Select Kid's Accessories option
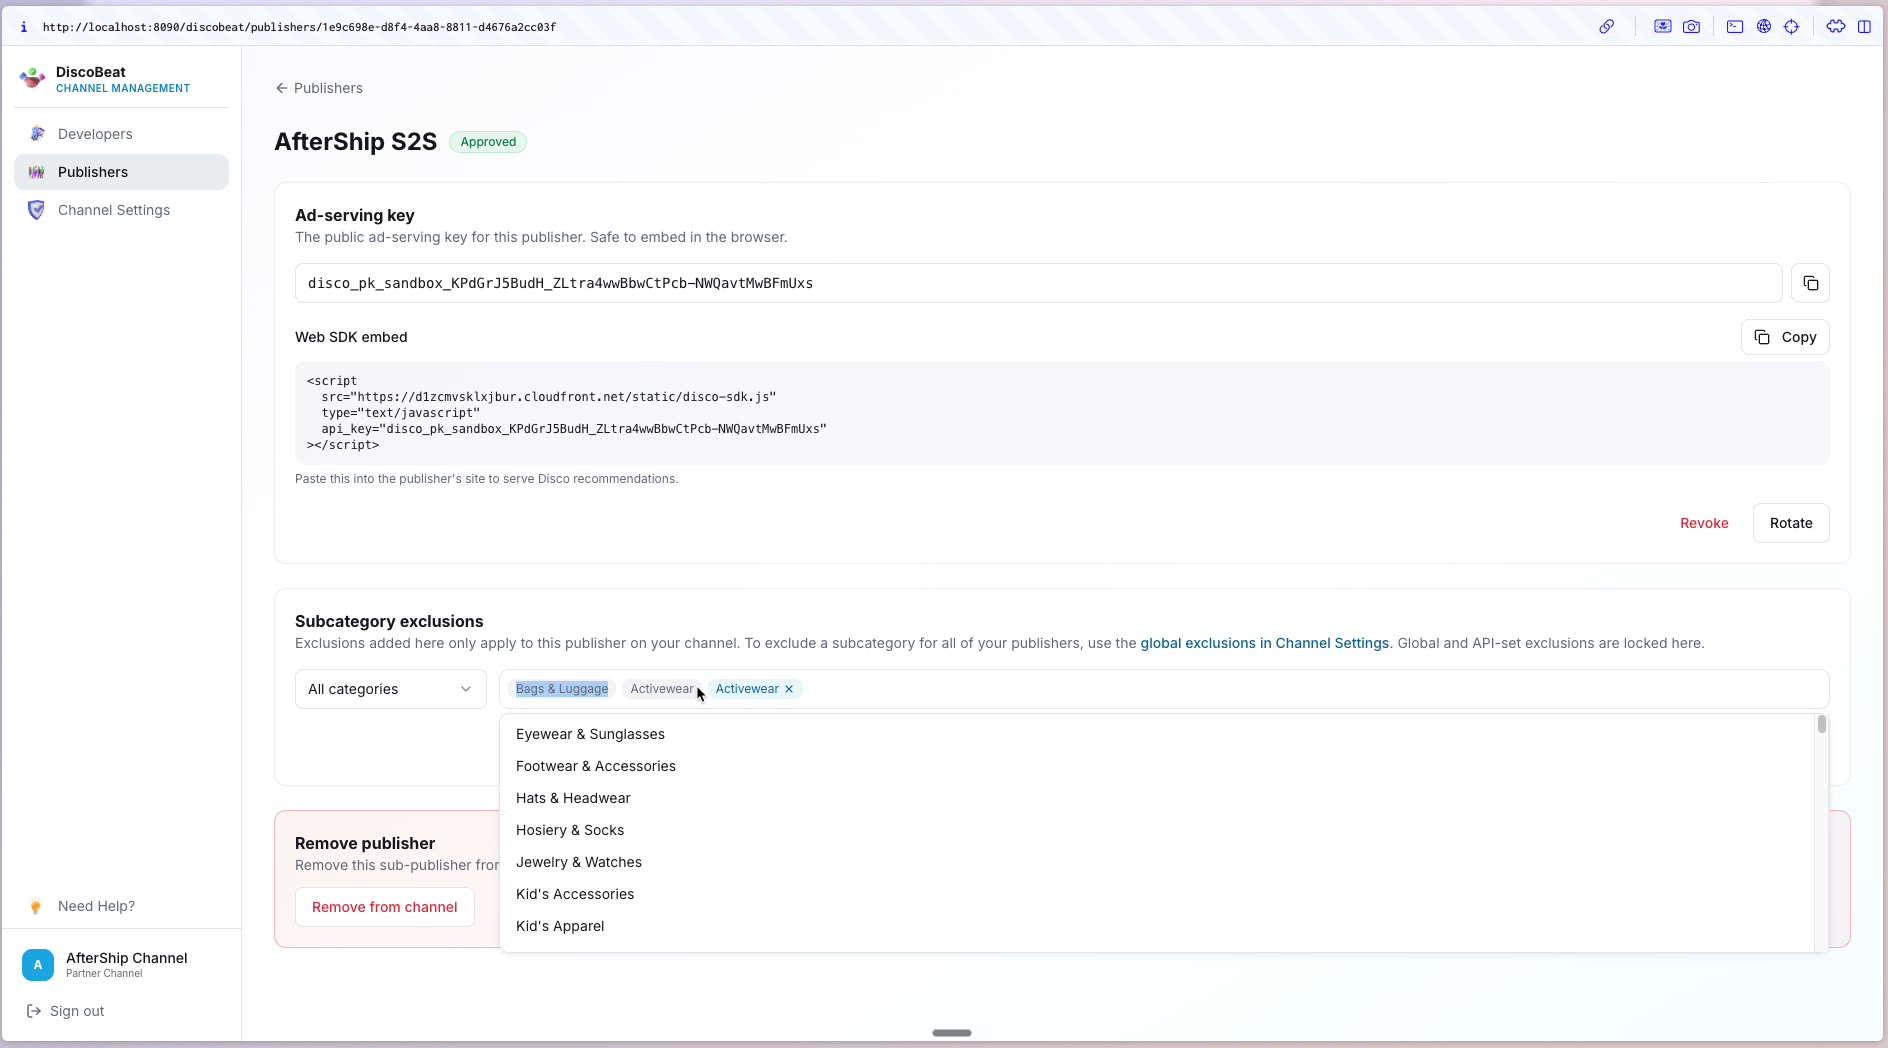This screenshot has width=1888, height=1048. click(1157, 894)
